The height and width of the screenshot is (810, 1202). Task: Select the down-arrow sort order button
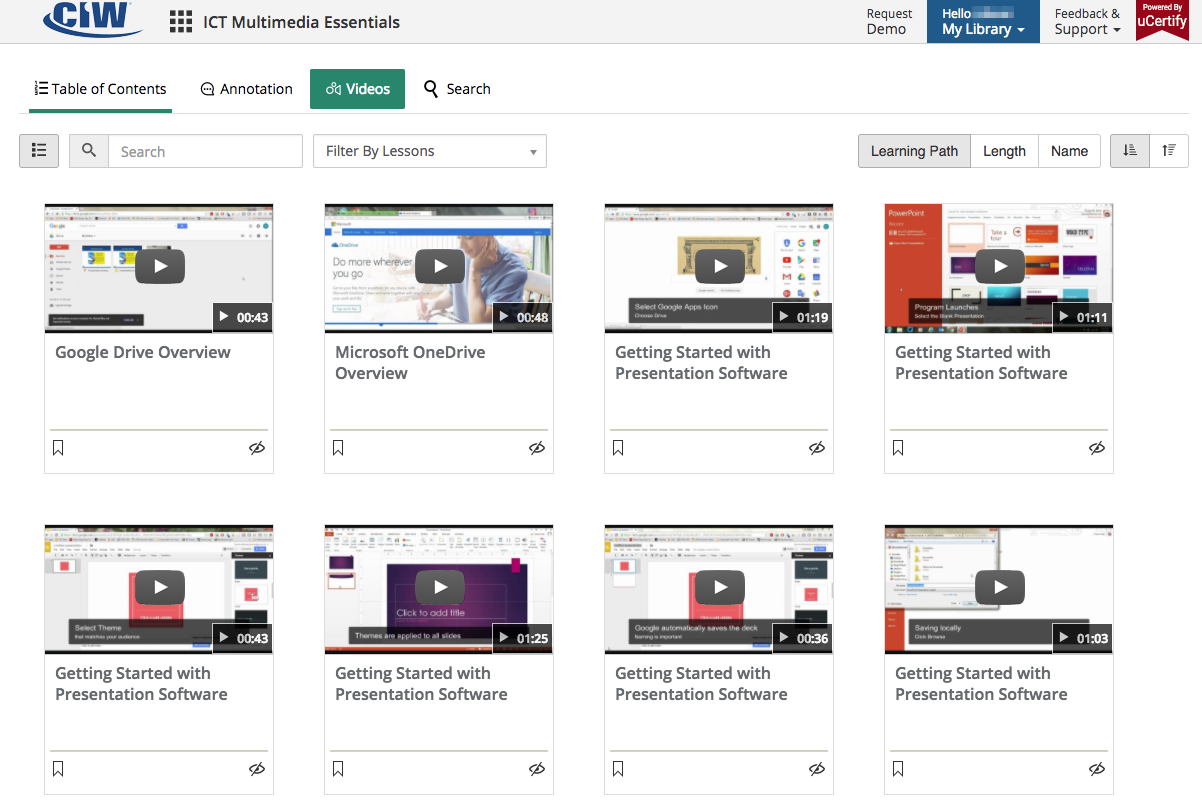pyautogui.click(x=1130, y=151)
